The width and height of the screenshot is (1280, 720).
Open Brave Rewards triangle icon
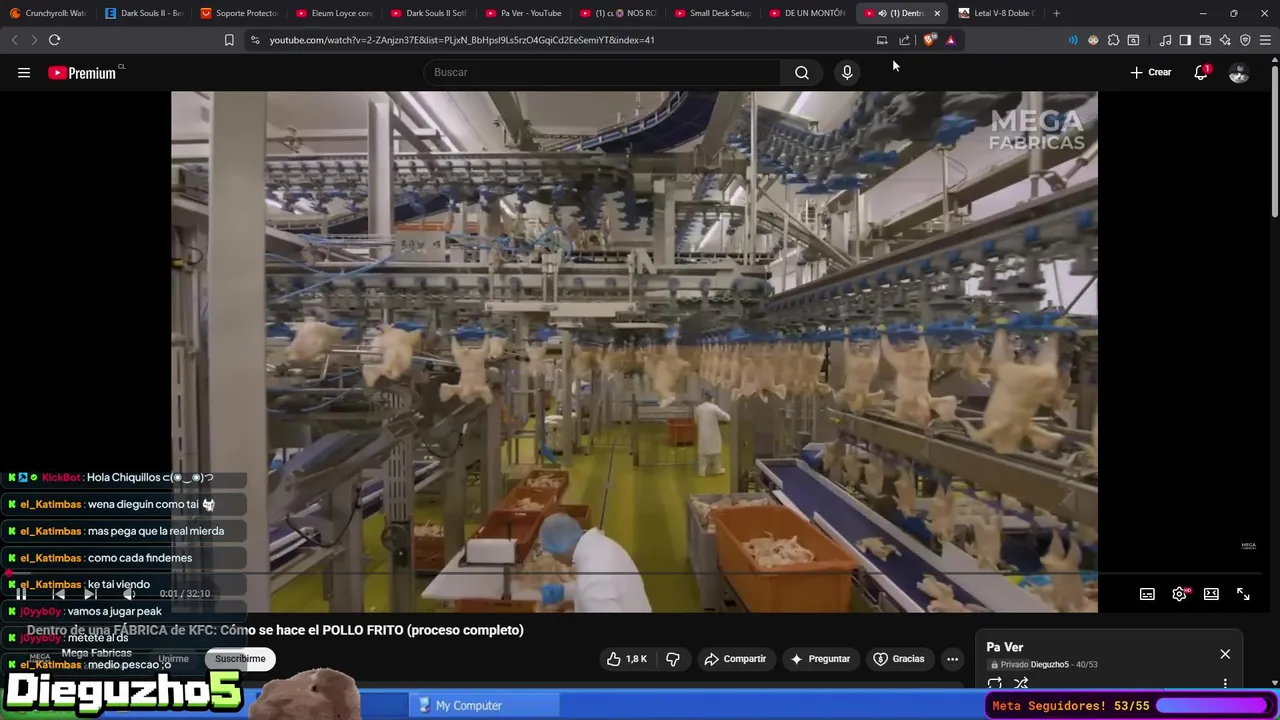950,40
